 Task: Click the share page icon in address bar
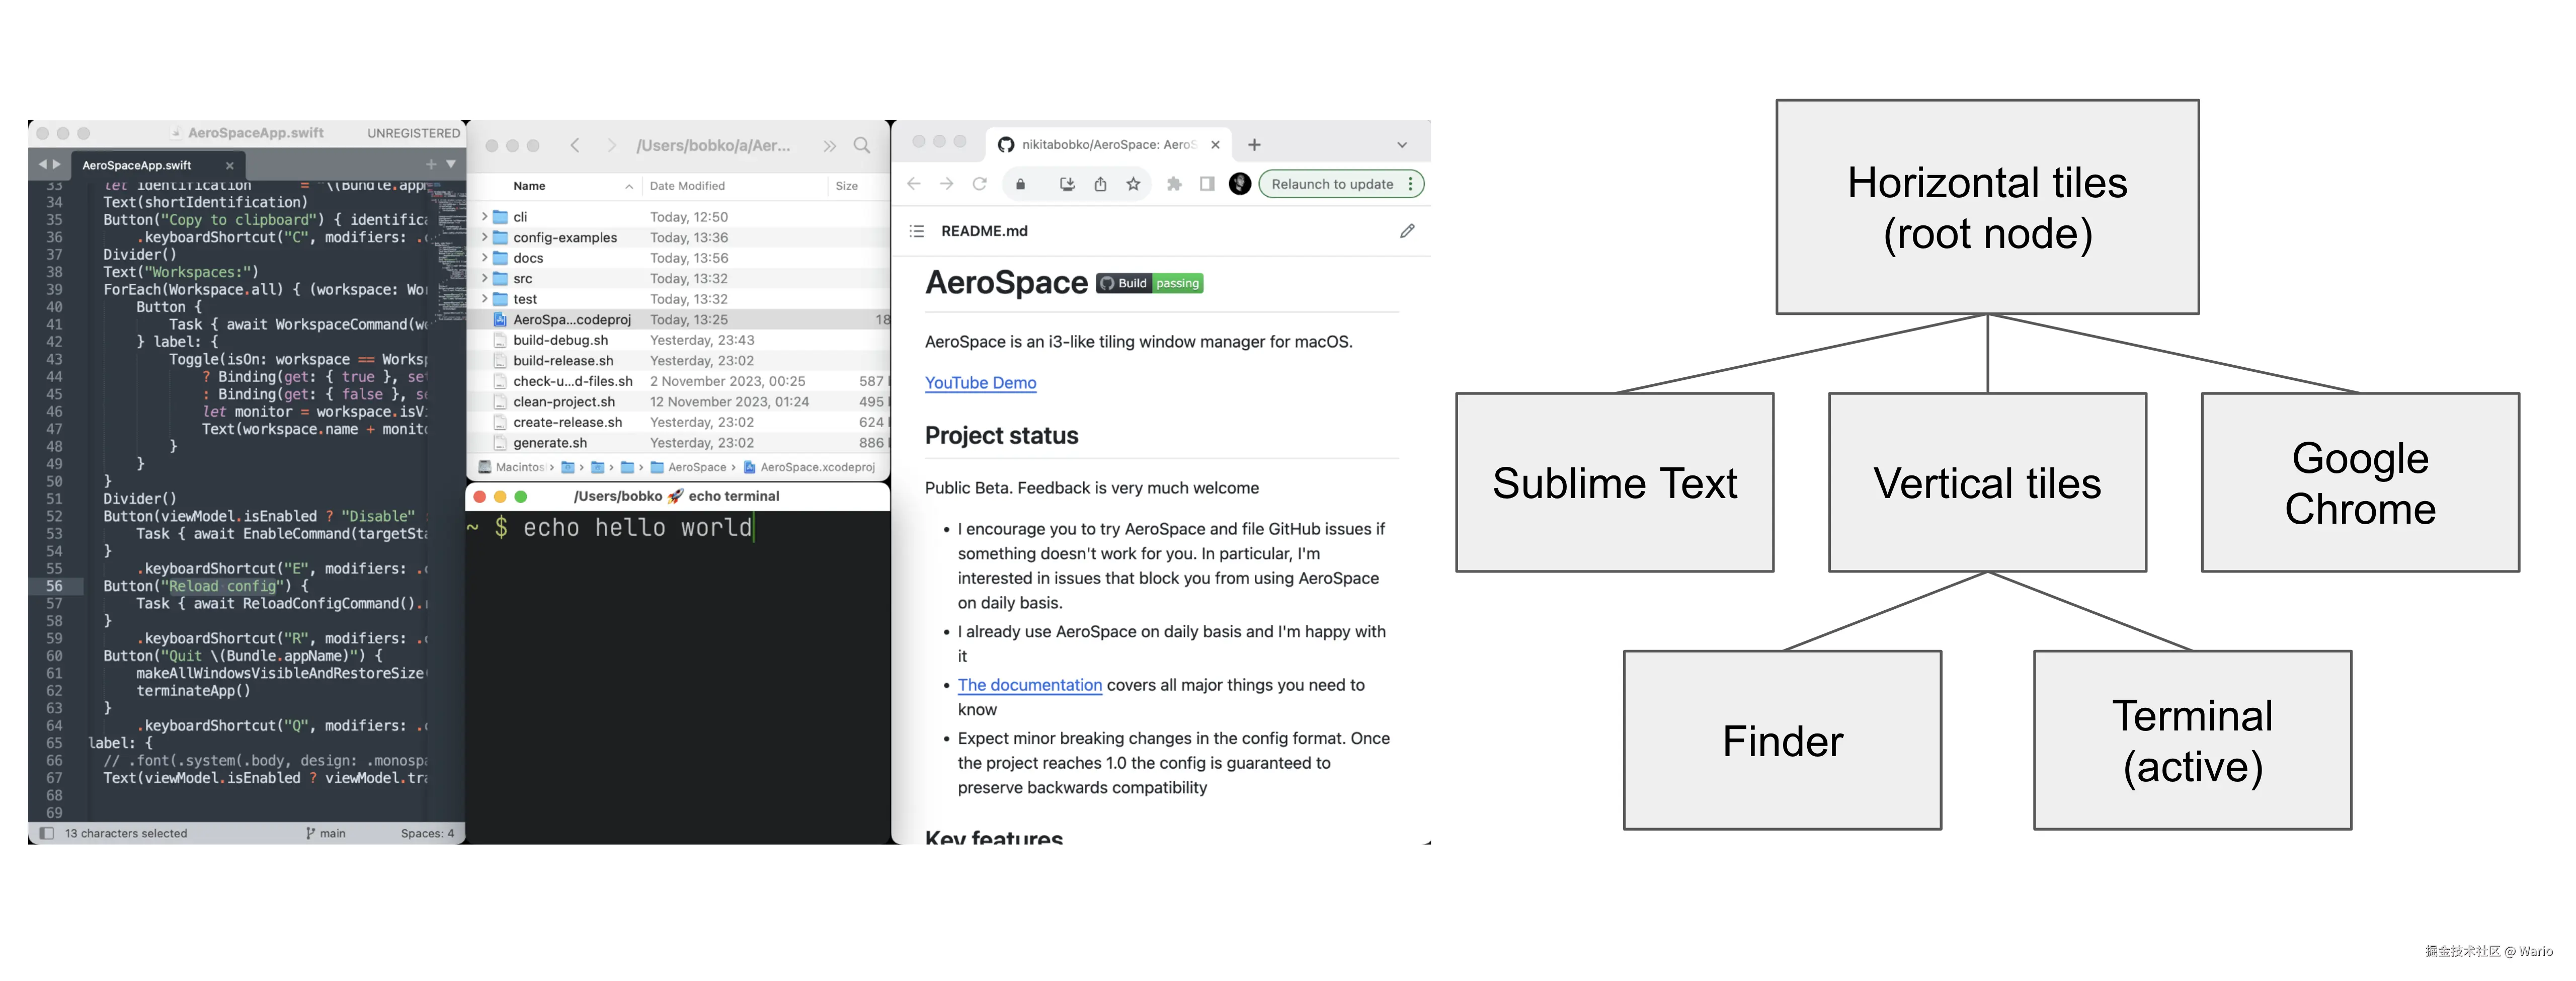(x=1100, y=184)
